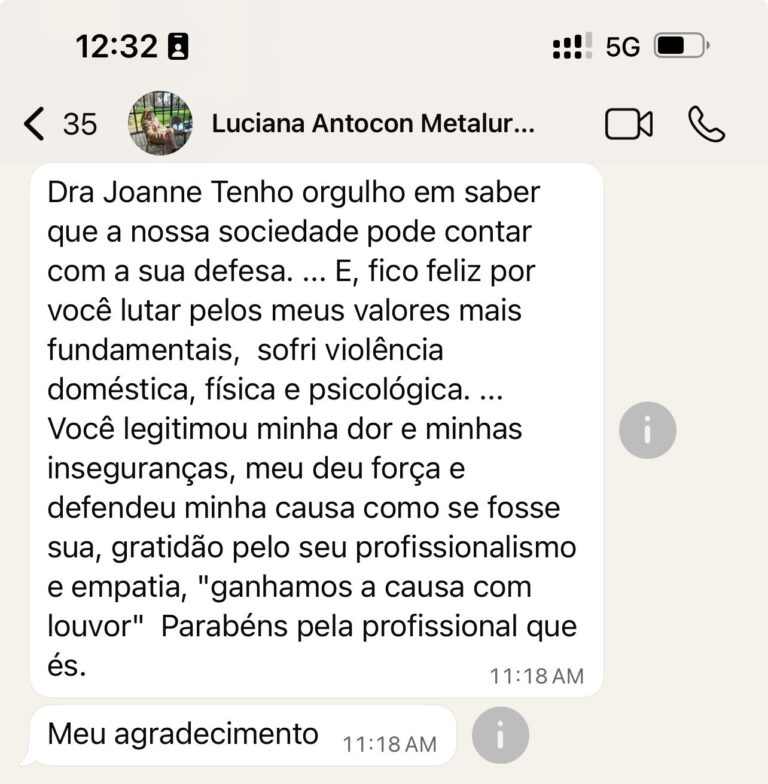Open info for the long Dra Joanne message
The image size is (768, 784).
point(647,430)
